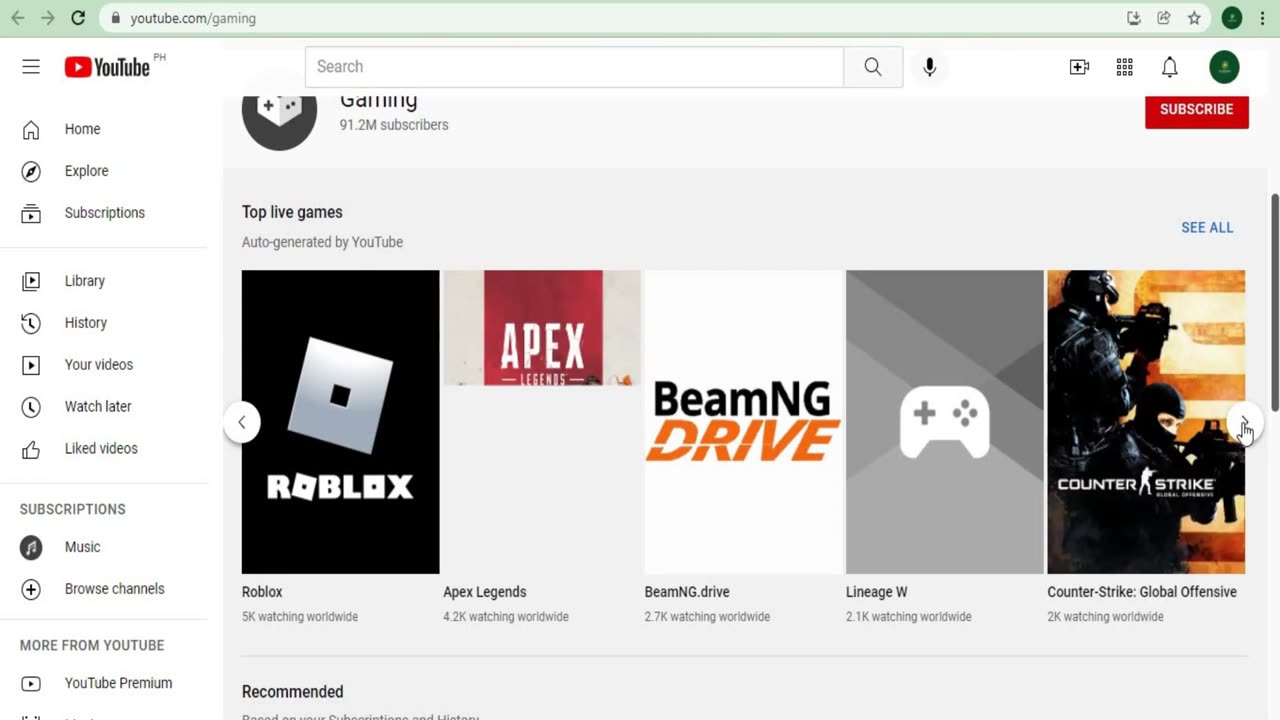Open History in sidebar
Image resolution: width=1280 pixels, height=720 pixels.
tap(104, 323)
